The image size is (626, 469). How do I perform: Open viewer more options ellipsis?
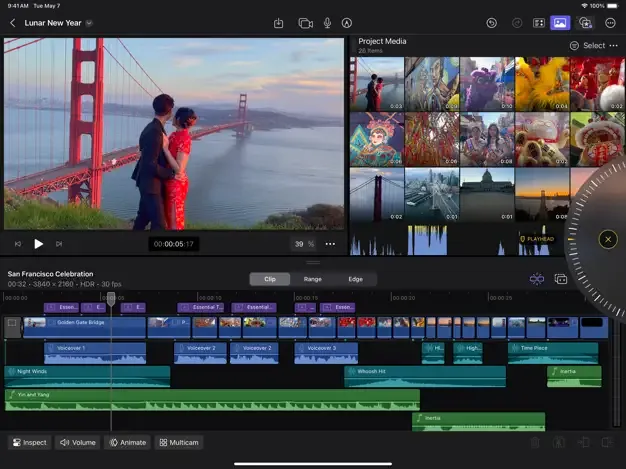pos(330,244)
